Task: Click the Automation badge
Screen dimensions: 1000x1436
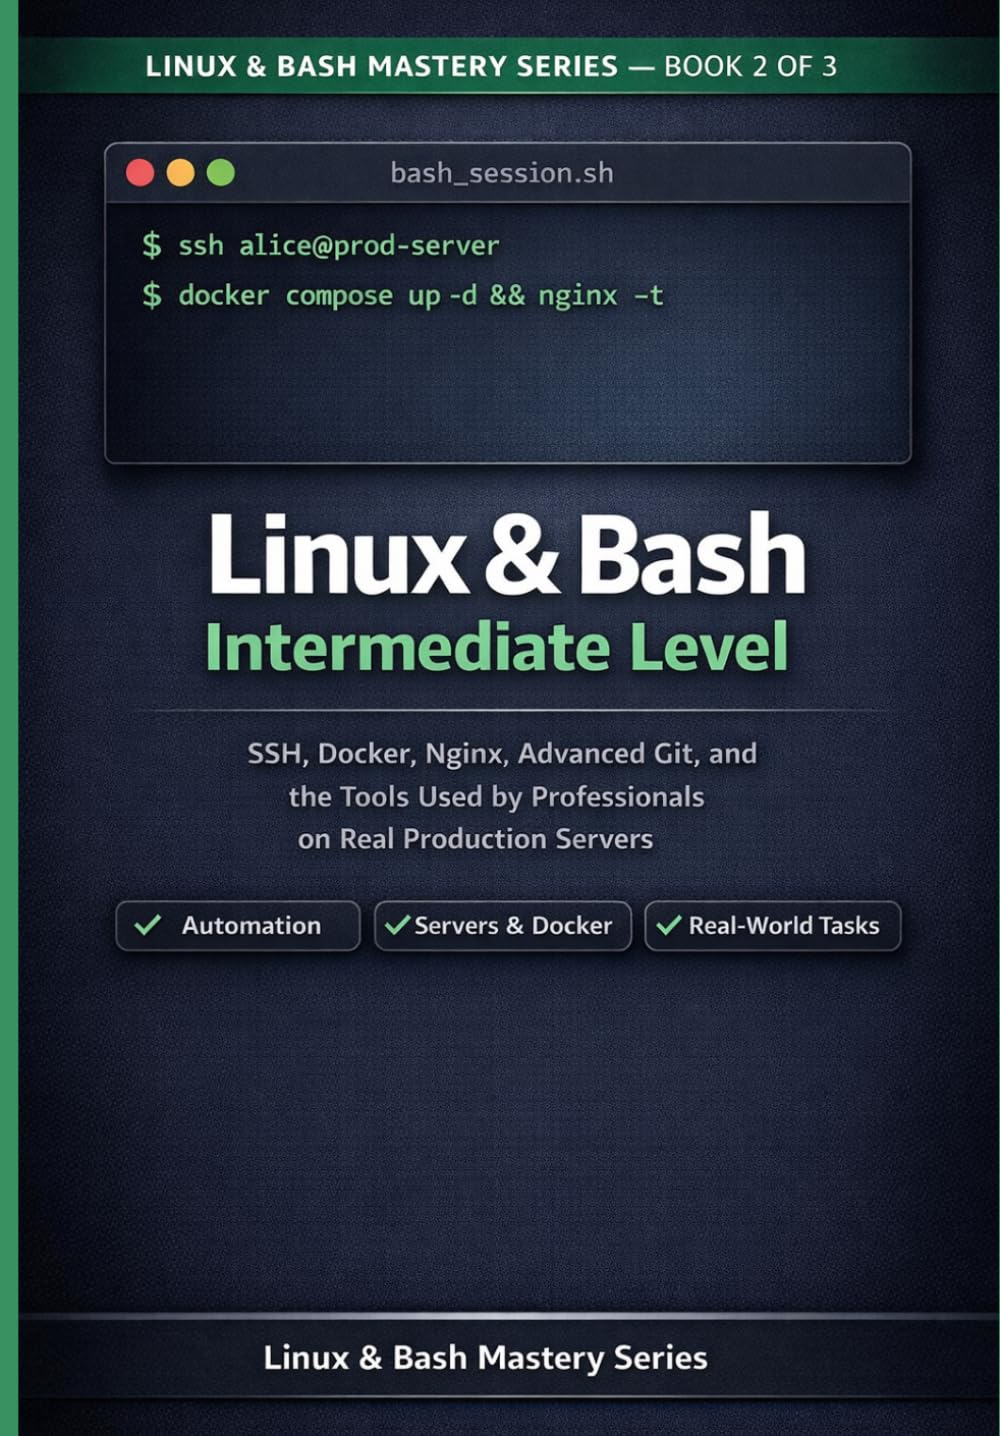Action: 238,926
